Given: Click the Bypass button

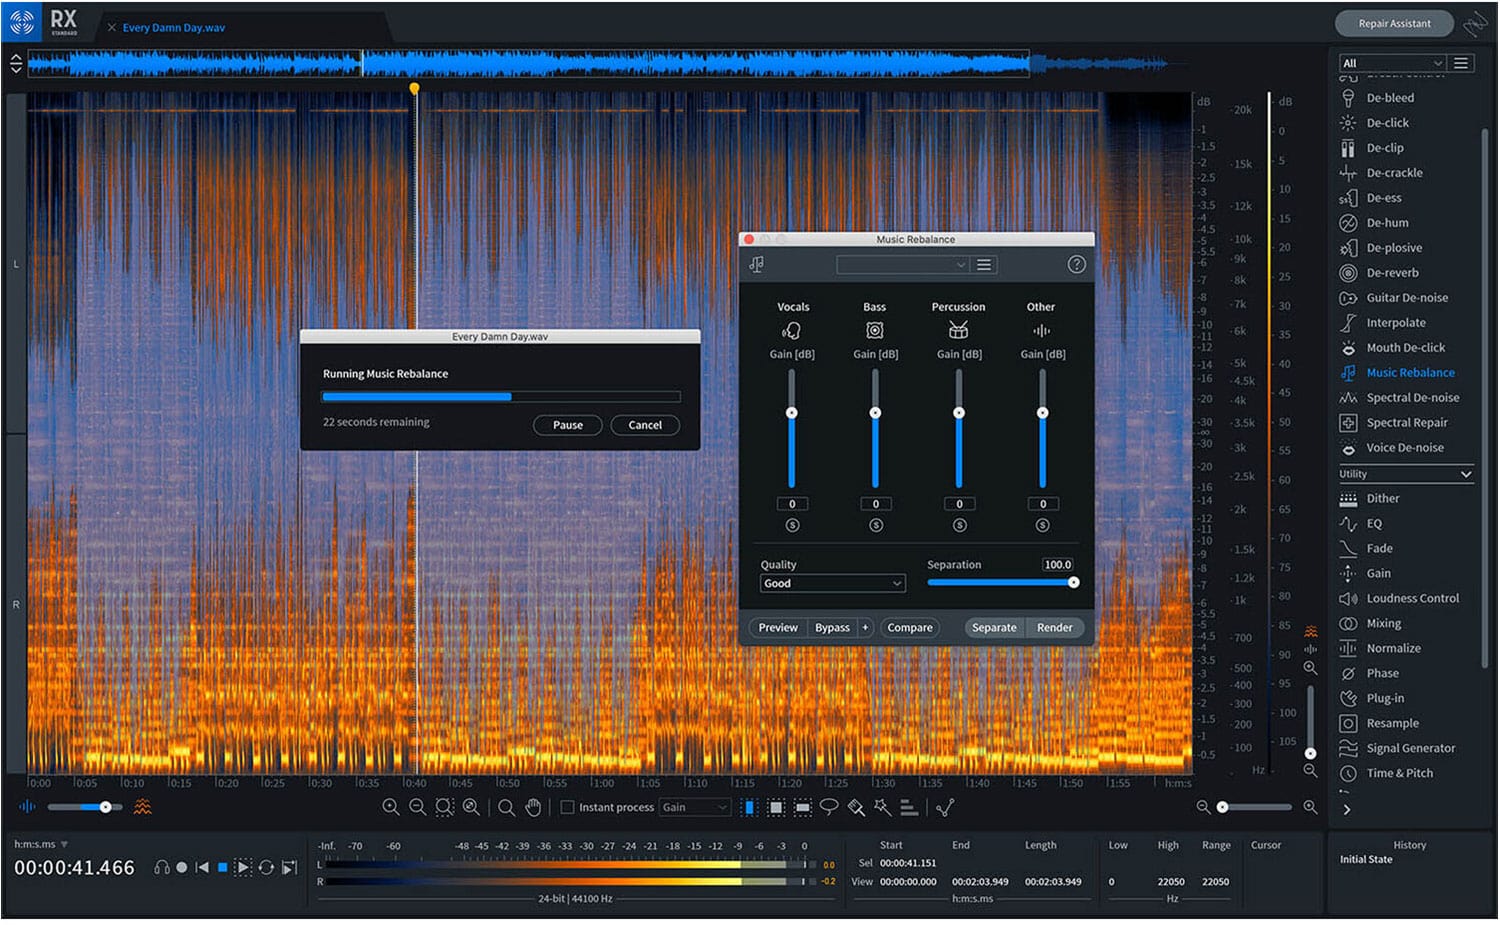Looking at the screenshot, I should coord(832,628).
